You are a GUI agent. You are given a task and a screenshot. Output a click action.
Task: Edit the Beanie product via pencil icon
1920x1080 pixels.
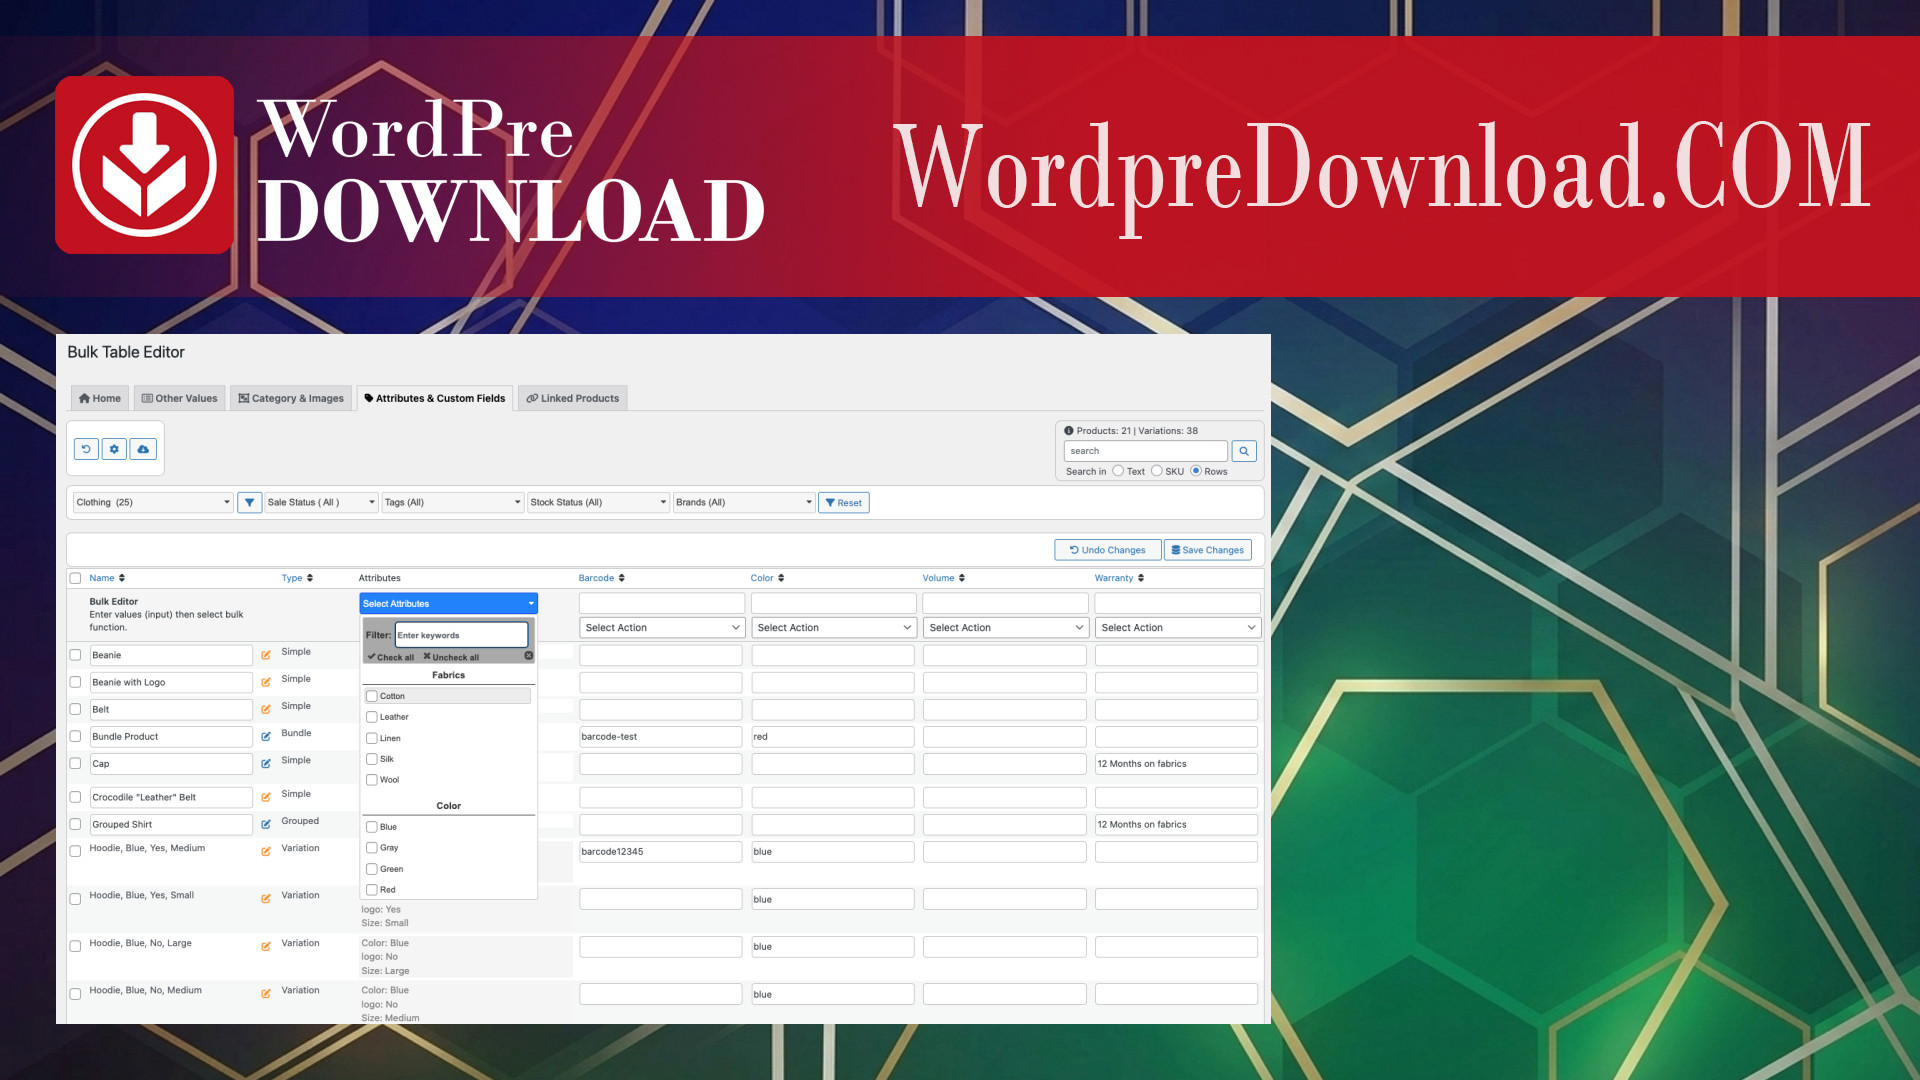click(266, 655)
